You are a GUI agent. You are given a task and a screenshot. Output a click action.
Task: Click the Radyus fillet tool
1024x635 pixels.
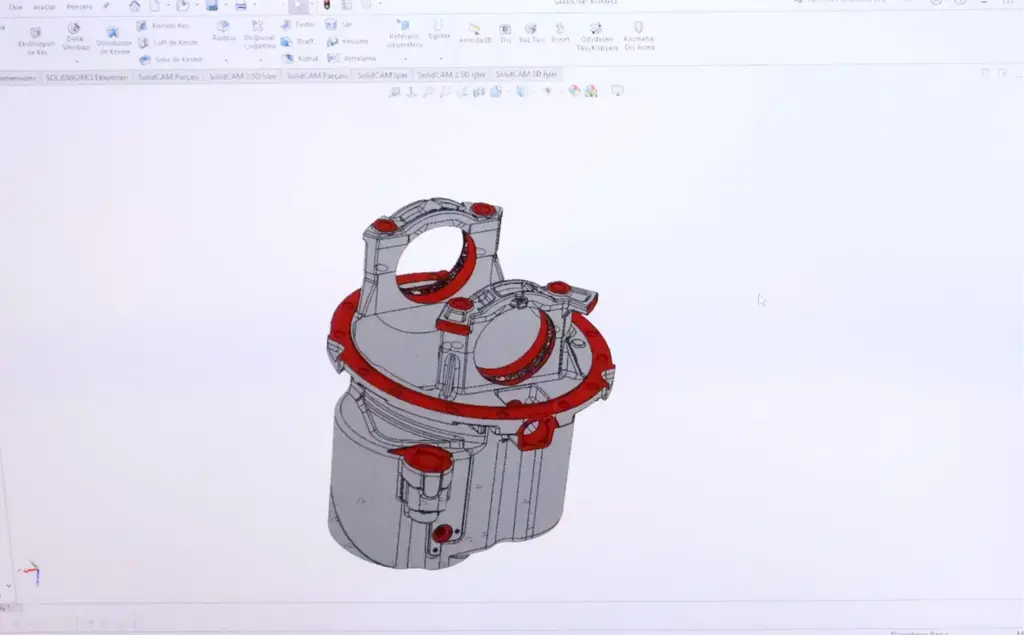pos(223,31)
